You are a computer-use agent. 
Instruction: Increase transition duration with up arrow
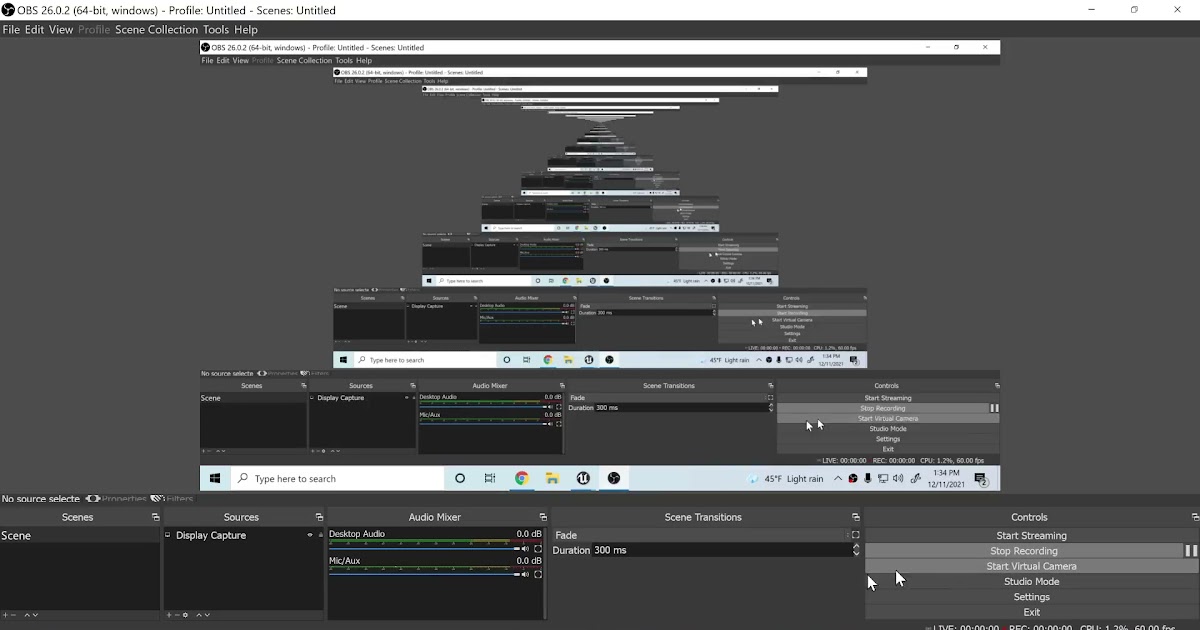pos(856,547)
